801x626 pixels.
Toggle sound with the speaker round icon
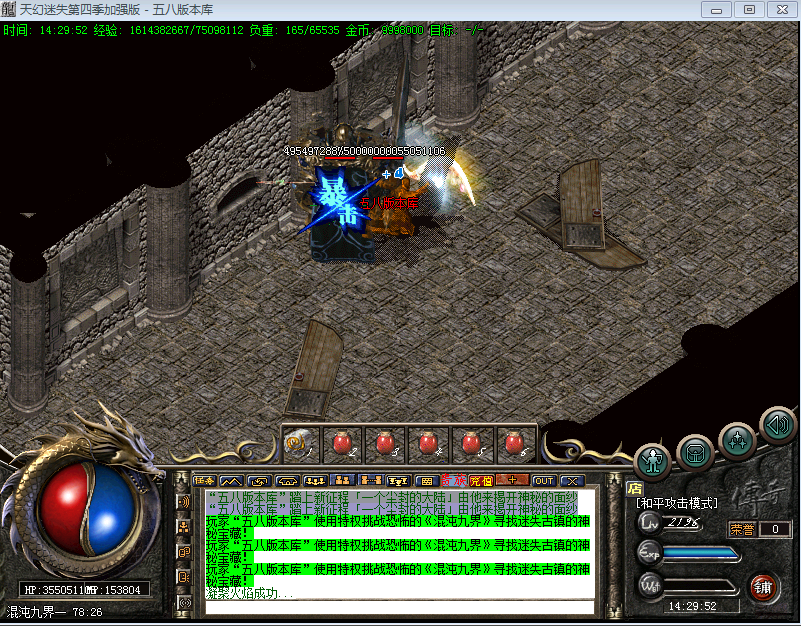(x=778, y=425)
